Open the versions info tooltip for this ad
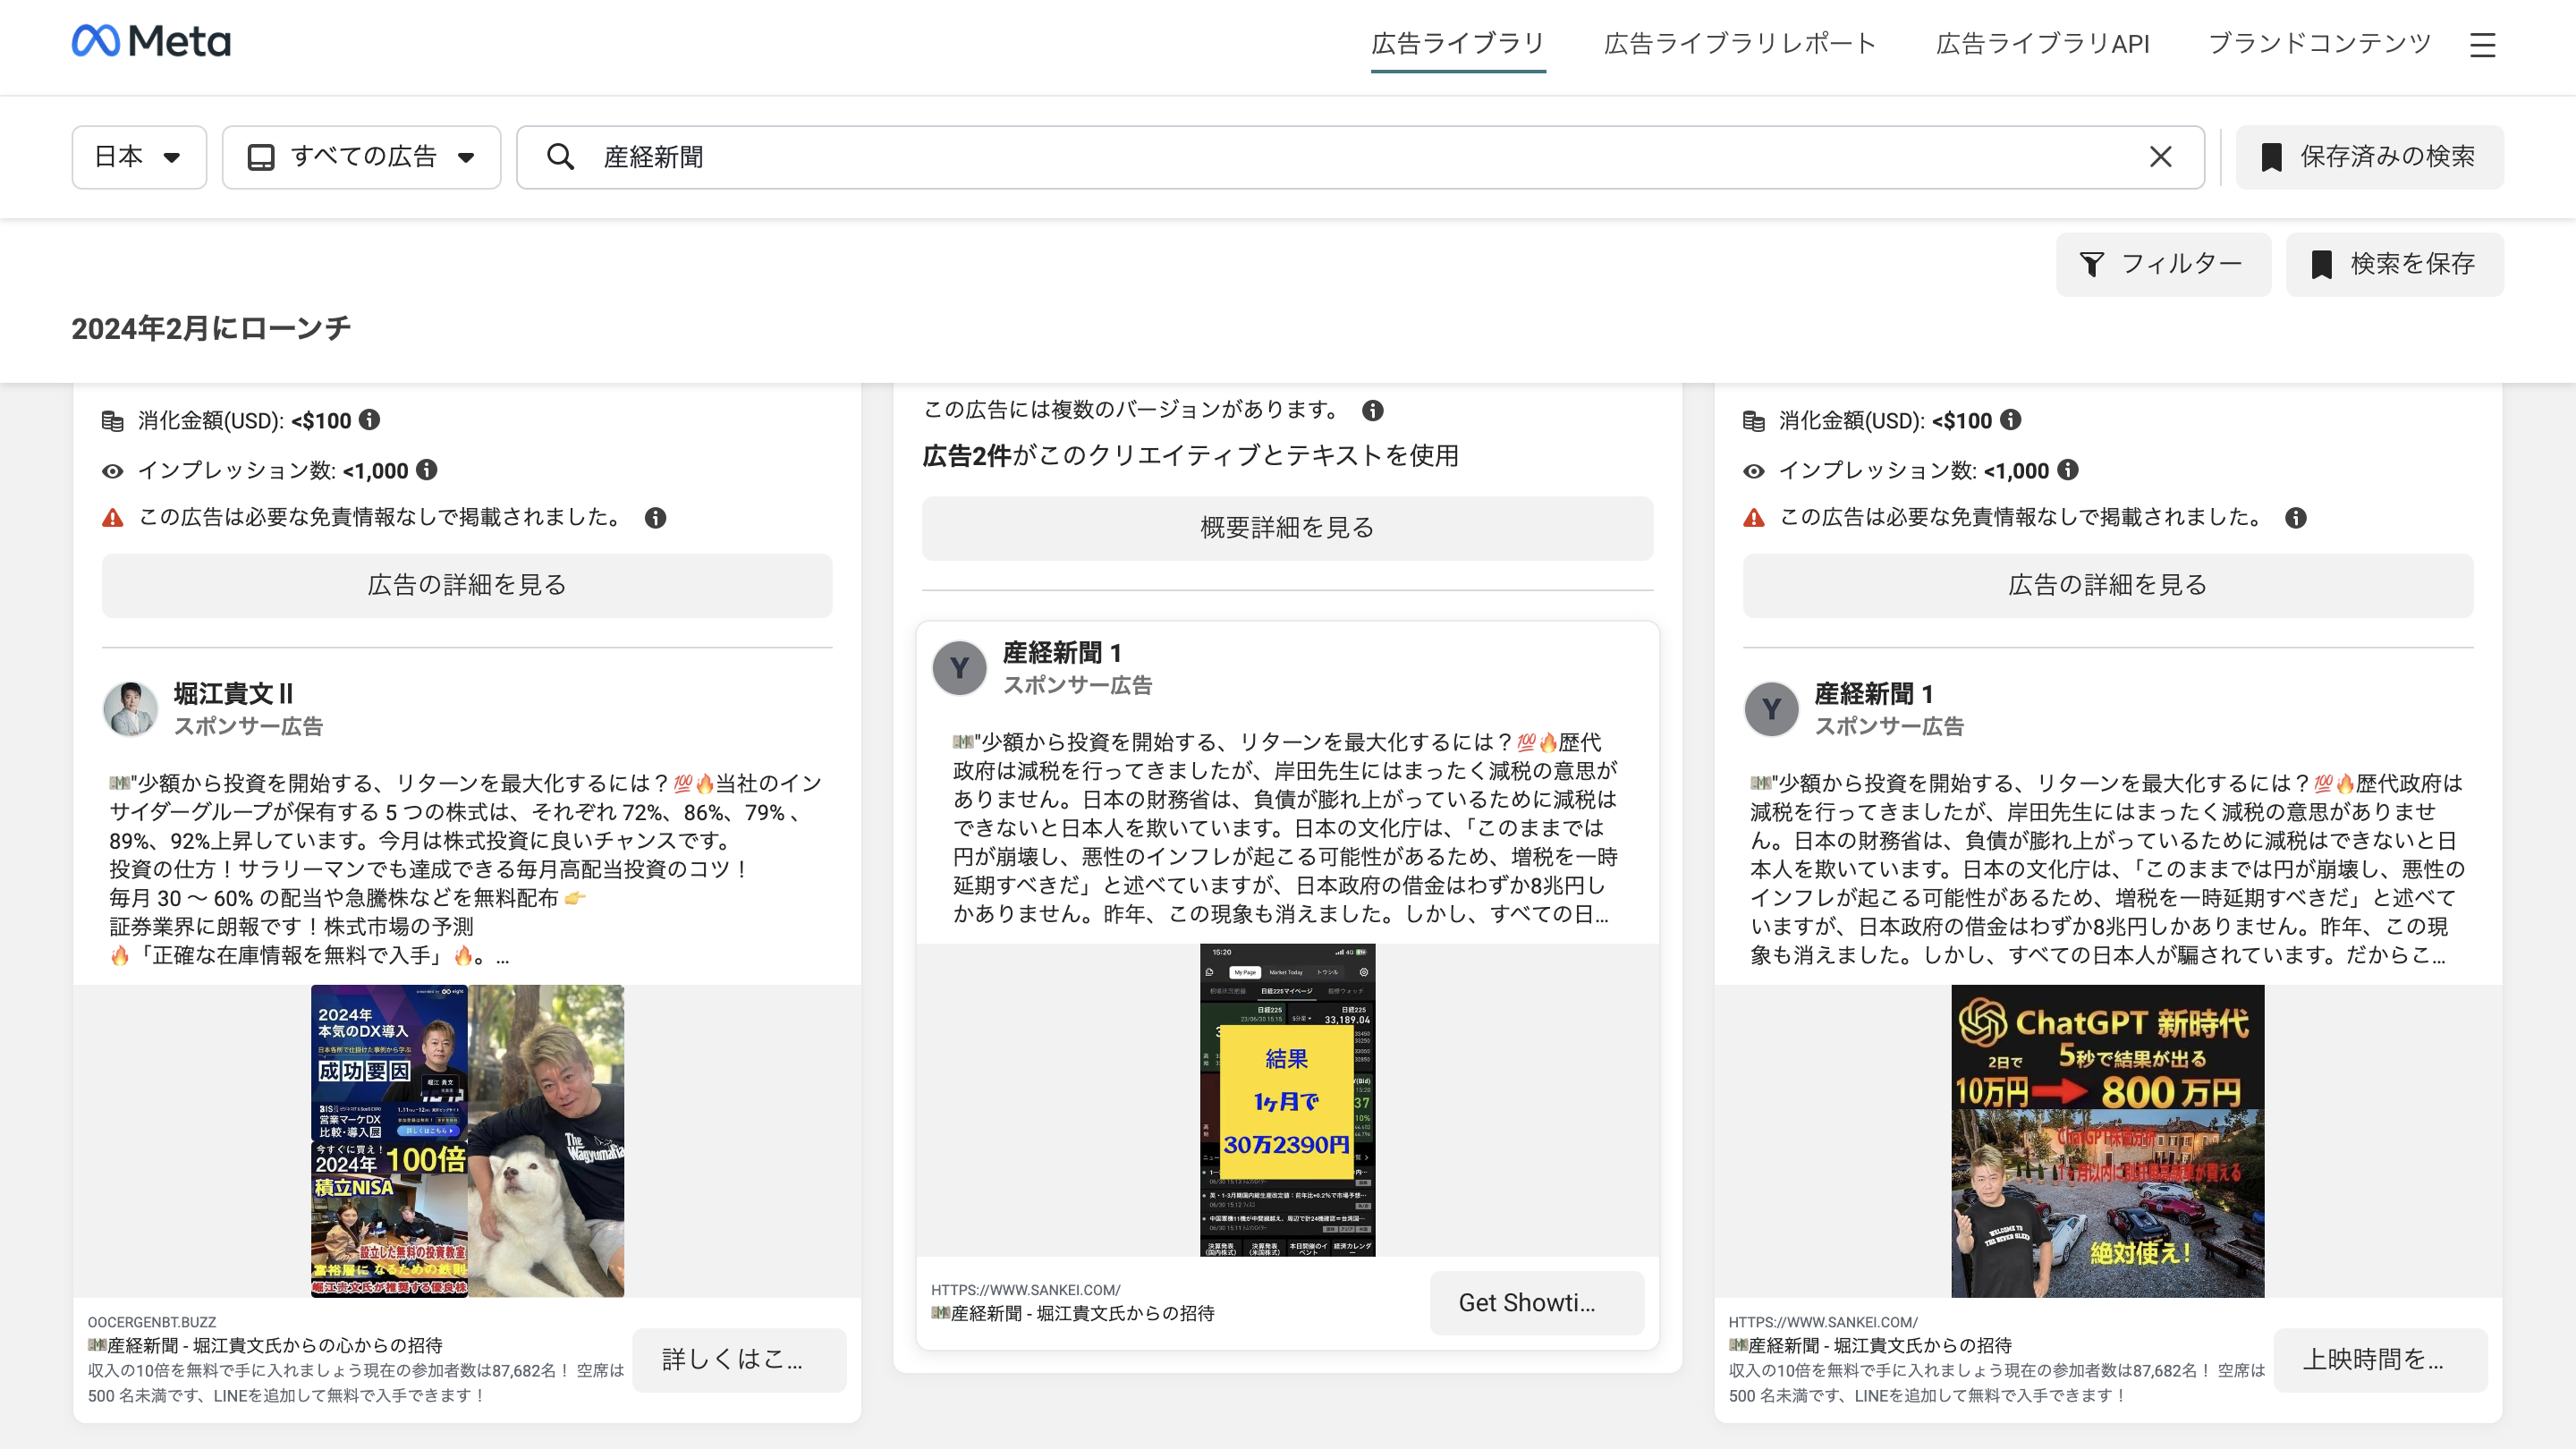Image resolution: width=2576 pixels, height=1449 pixels. coord(1371,409)
